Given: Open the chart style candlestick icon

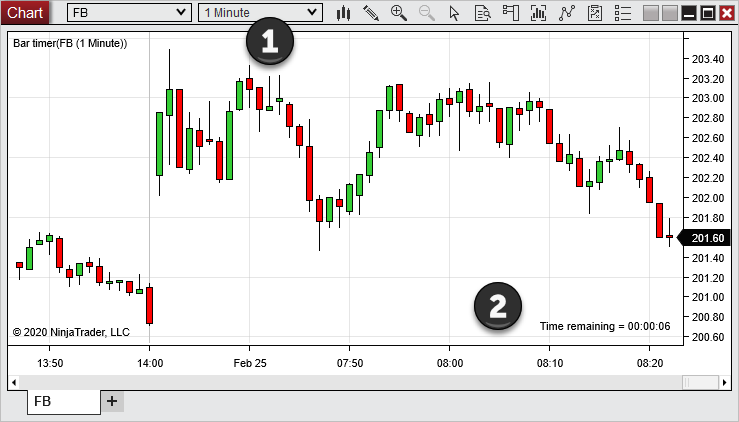Looking at the screenshot, I should coord(344,13).
